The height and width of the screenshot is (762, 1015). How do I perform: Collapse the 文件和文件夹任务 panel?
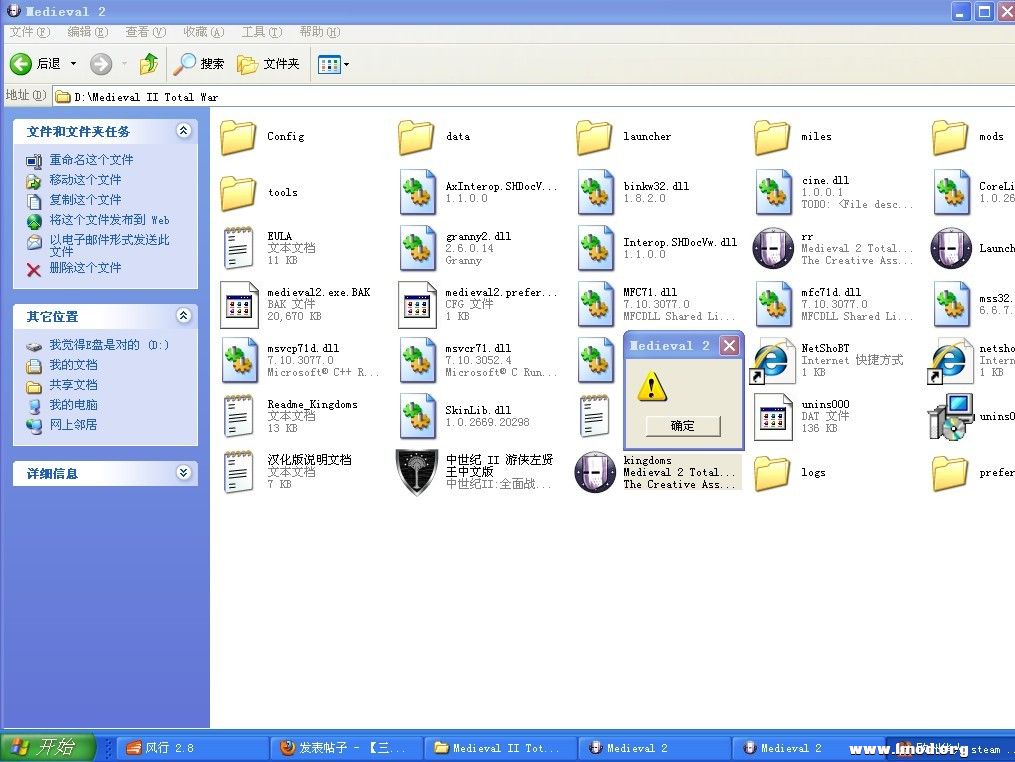tap(183, 131)
